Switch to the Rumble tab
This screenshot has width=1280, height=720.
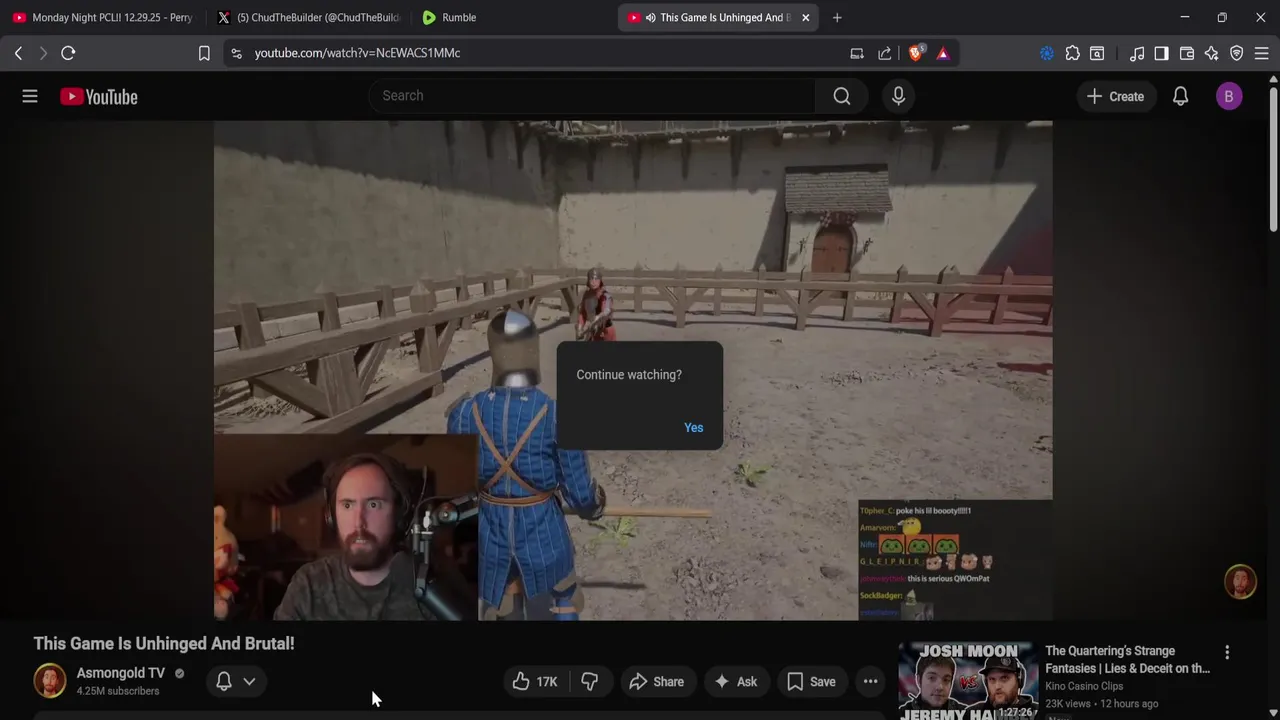click(510, 17)
